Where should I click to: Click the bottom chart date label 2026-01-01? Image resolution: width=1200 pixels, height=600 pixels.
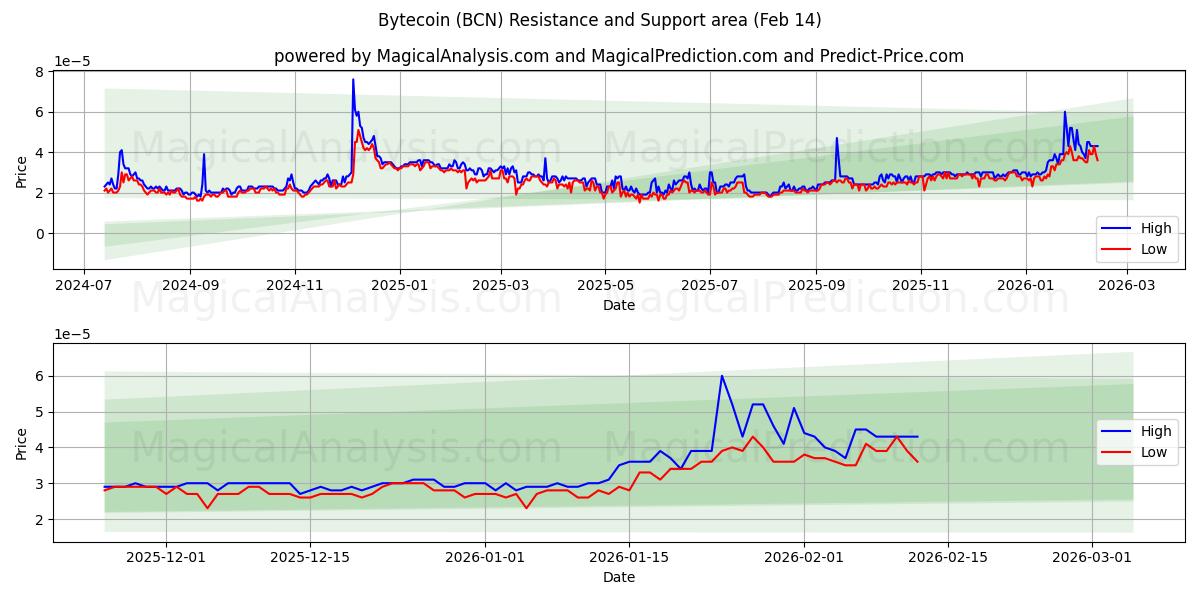pos(485,558)
